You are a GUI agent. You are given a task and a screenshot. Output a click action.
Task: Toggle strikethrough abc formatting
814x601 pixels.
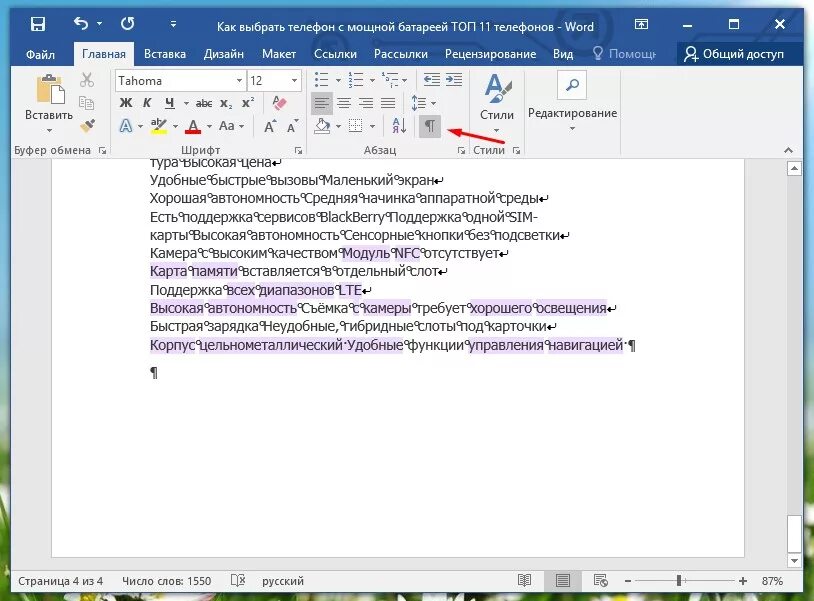[204, 103]
